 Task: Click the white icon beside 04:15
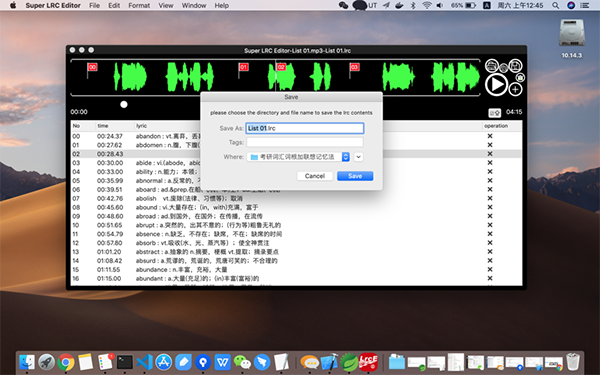click(494, 113)
